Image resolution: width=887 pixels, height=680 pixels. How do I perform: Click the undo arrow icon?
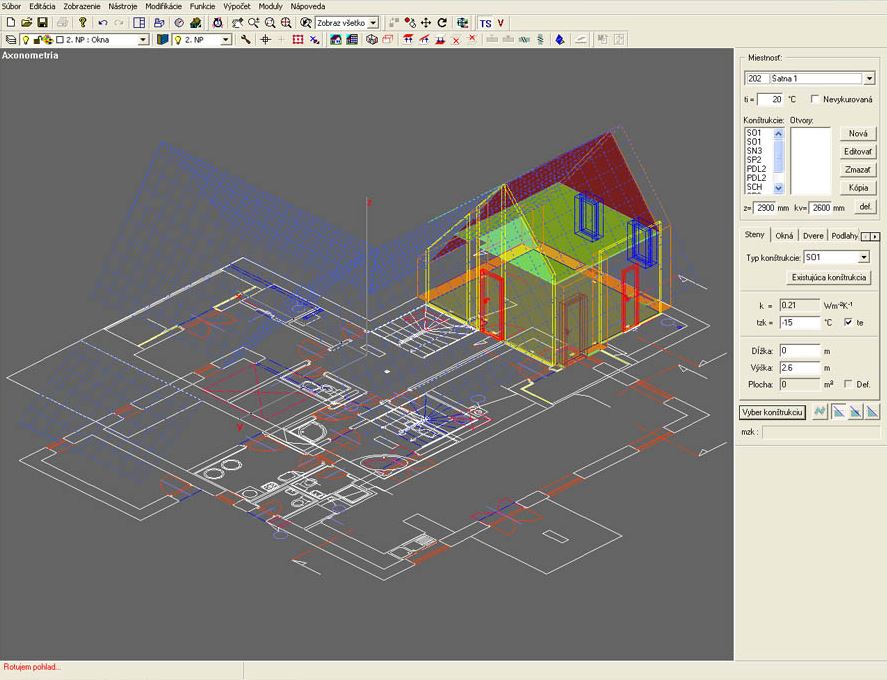pyautogui.click(x=102, y=22)
